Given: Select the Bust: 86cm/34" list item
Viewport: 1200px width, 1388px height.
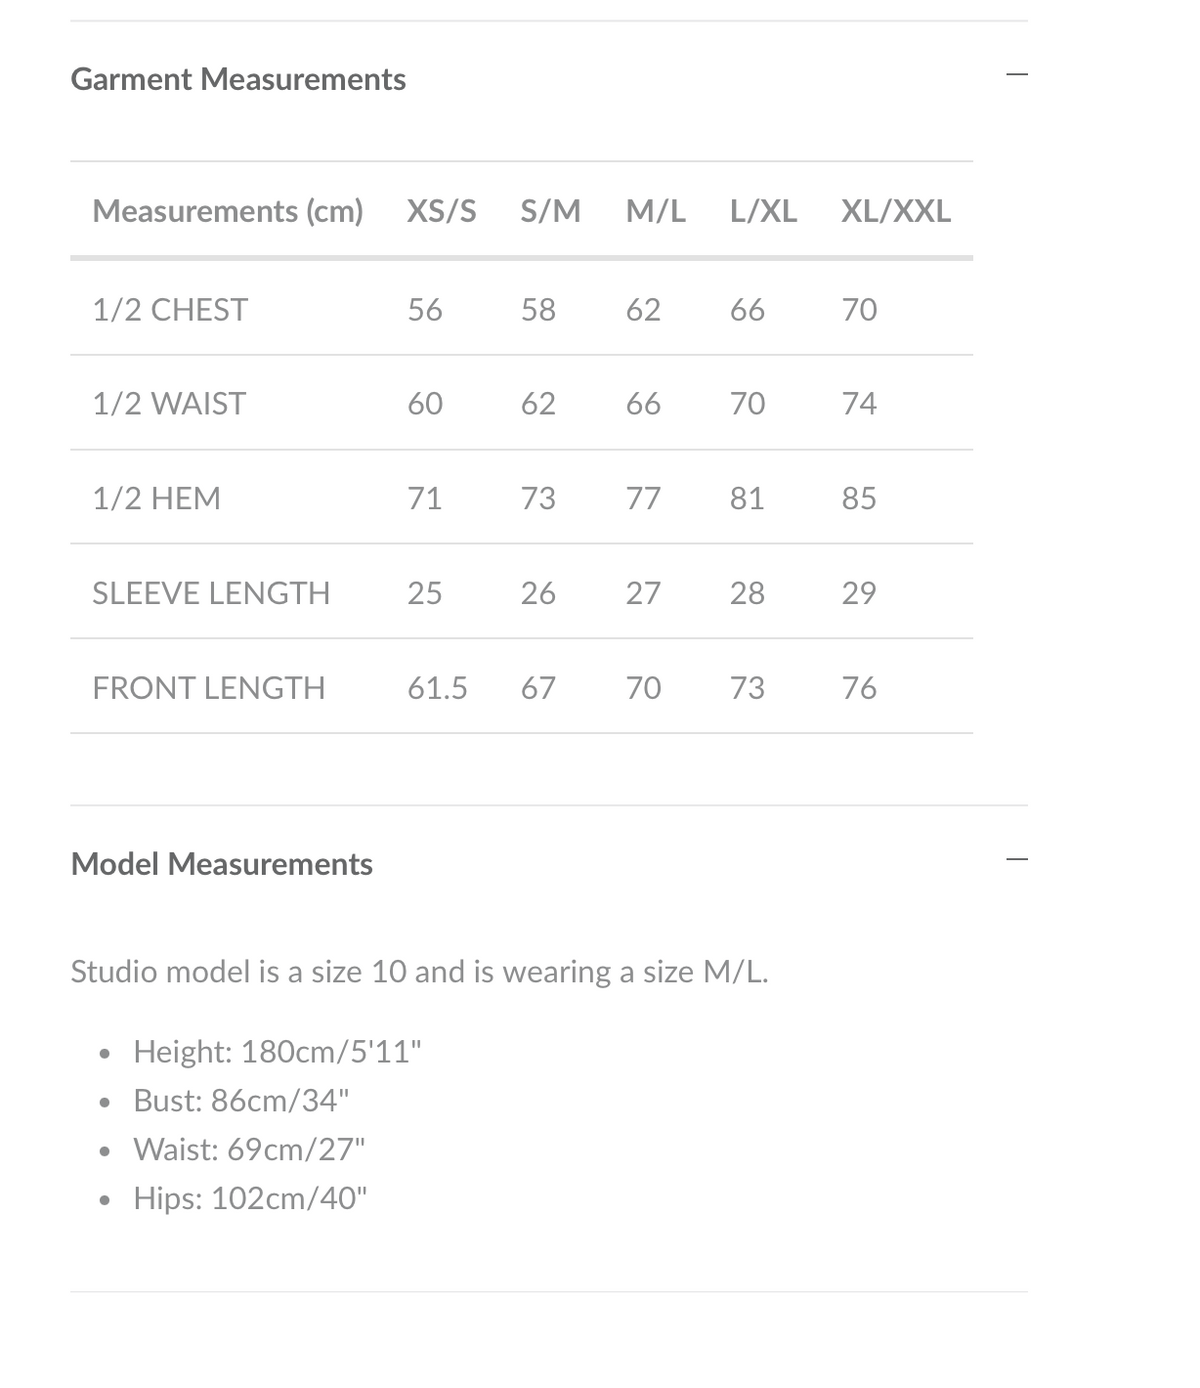Looking at the screenshot, I should (241, 1101).
